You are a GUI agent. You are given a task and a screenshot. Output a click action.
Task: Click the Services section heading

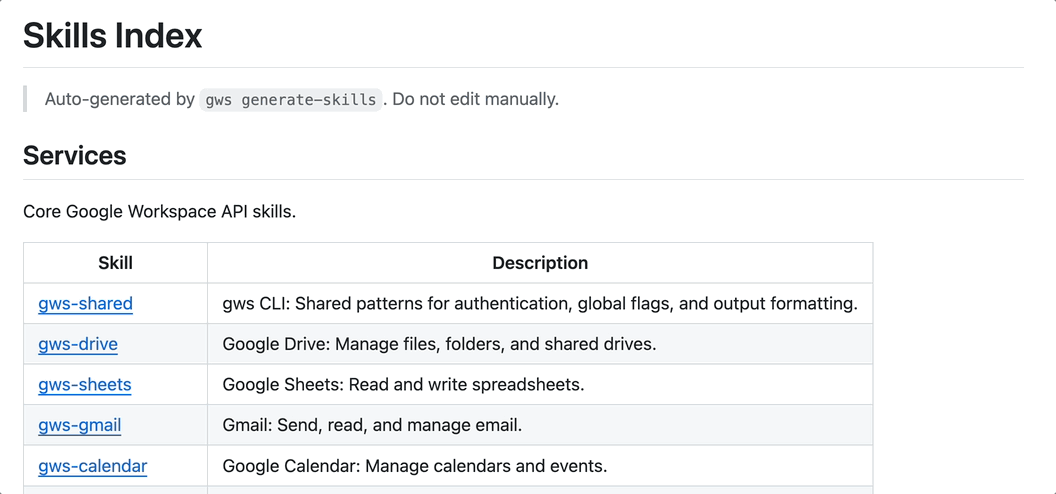(x=75, y=156)
